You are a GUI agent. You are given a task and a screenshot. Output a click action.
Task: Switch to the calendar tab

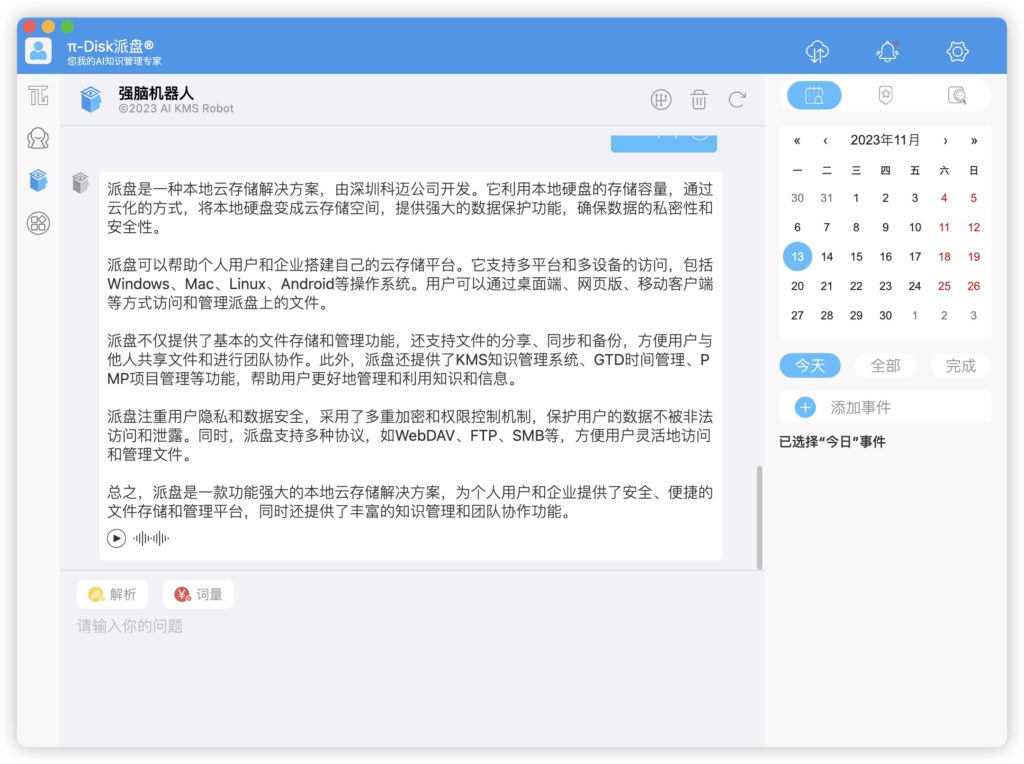[814, 96]
